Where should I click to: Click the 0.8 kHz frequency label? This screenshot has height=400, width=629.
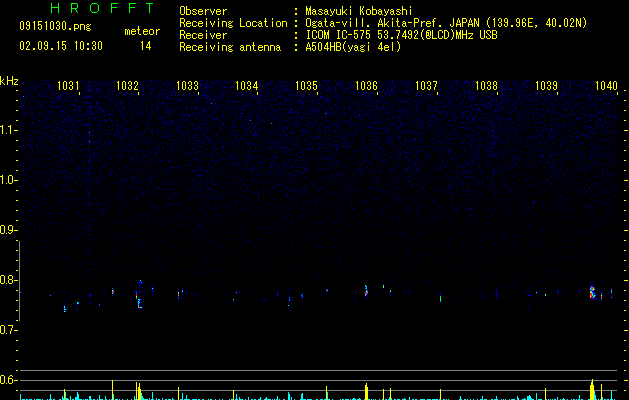(x=9, y=280)
